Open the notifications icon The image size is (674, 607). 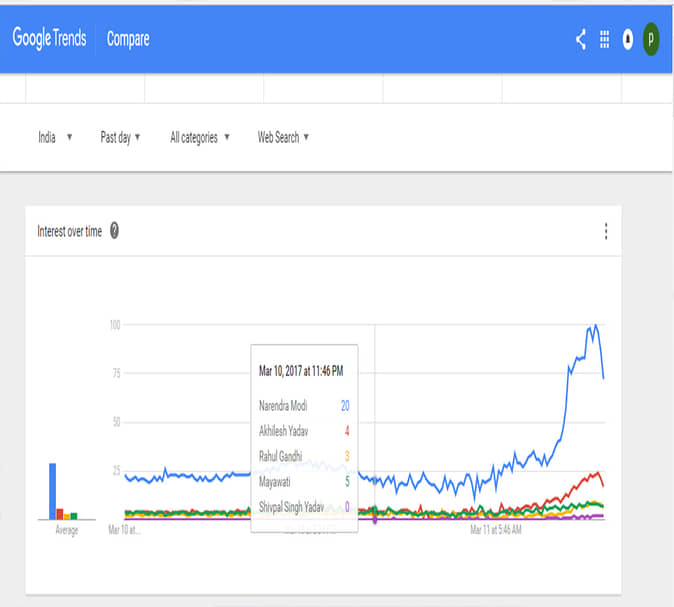tap(628, 39)
